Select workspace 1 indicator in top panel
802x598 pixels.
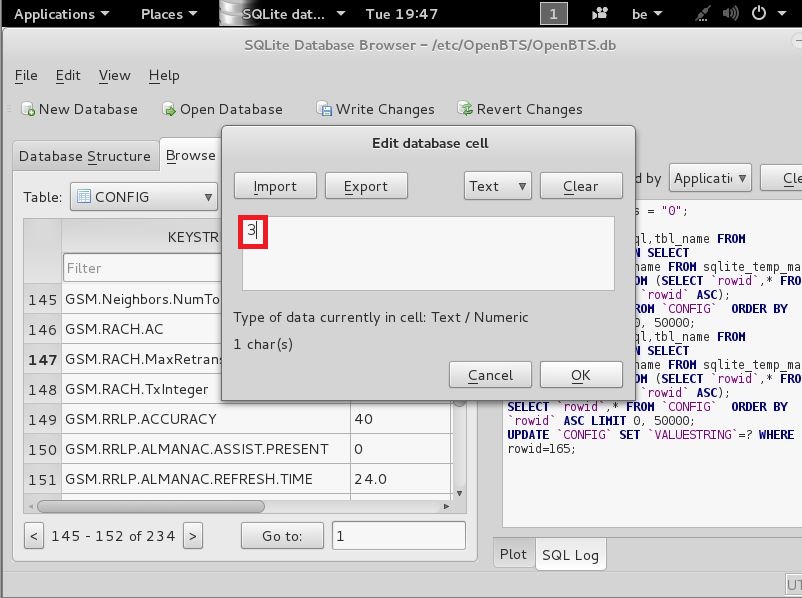[x=553, y=13]
